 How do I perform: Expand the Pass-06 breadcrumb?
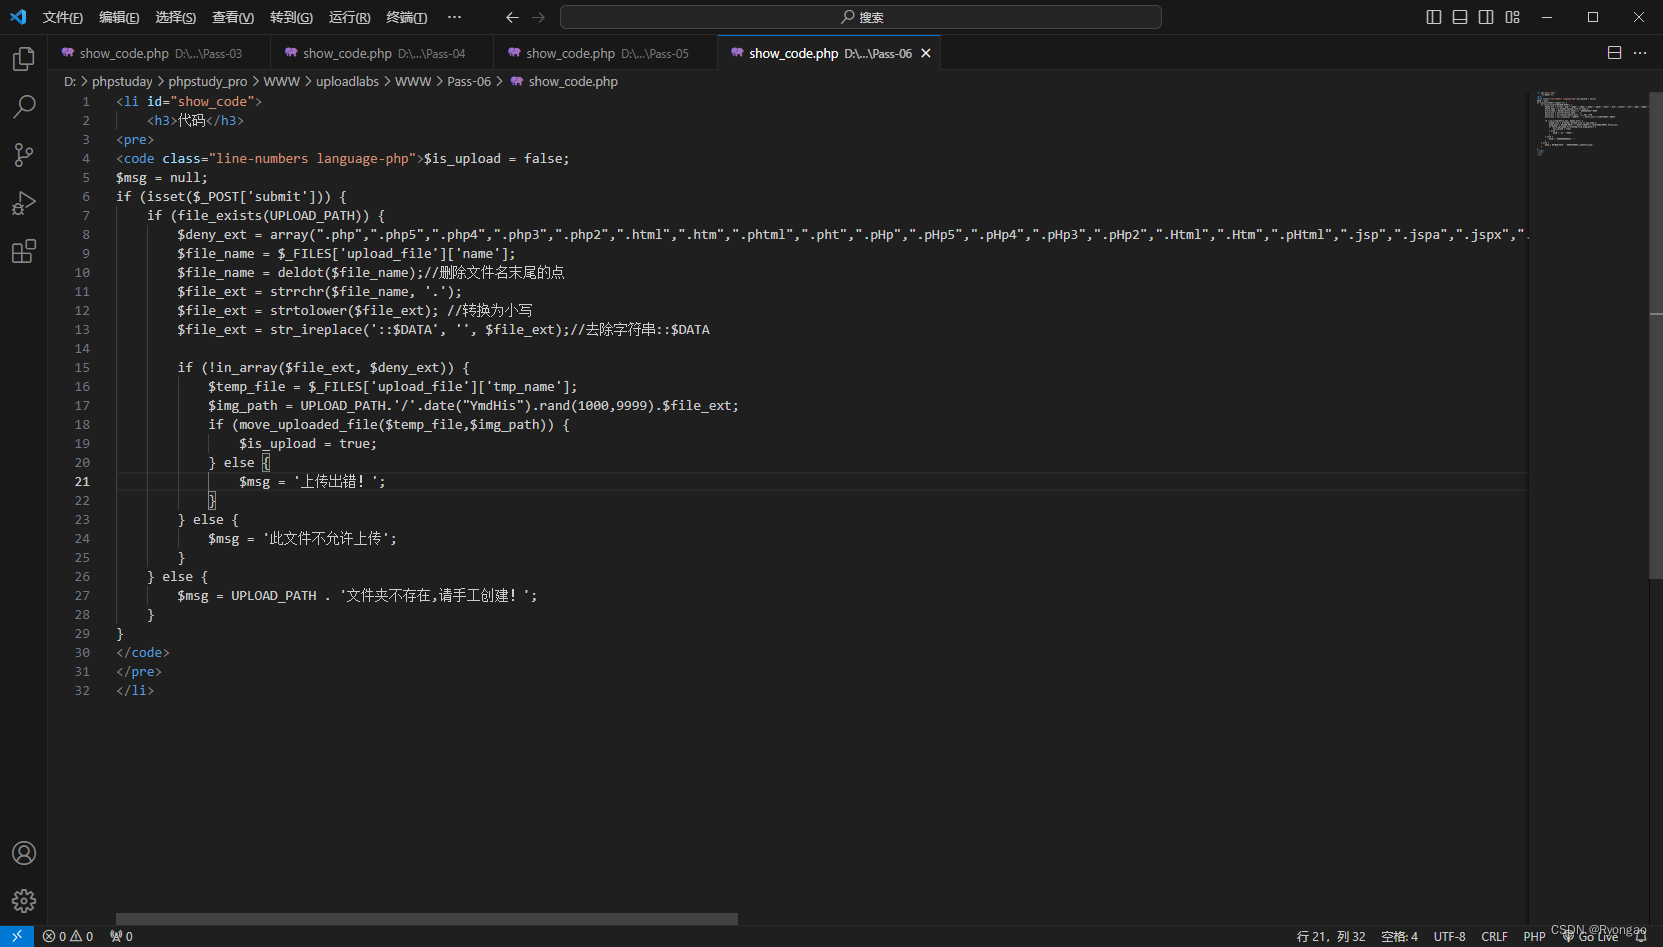coord(469,81)
